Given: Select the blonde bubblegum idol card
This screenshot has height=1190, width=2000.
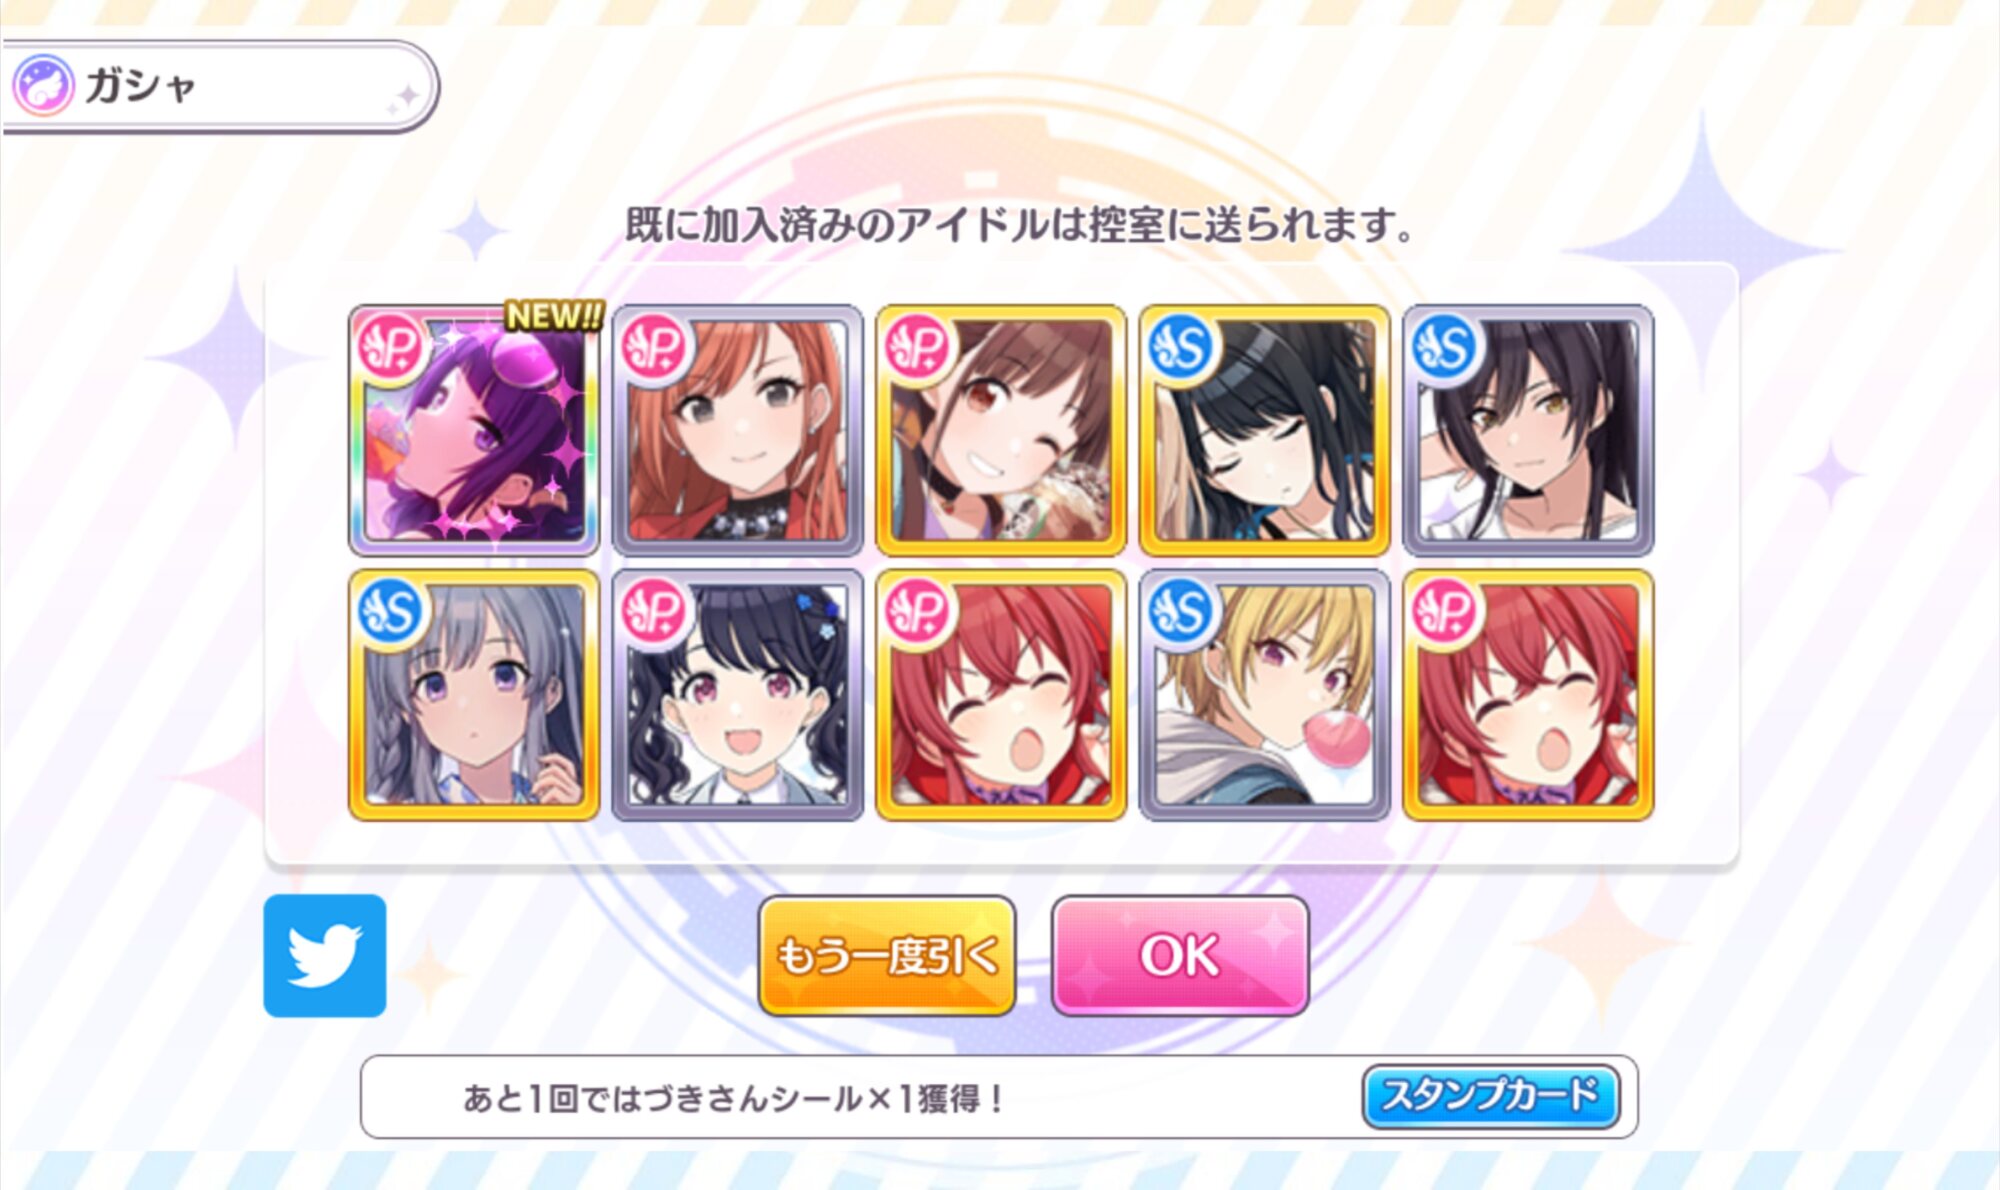Looking at the screenshot, I should coord(1265,695).
